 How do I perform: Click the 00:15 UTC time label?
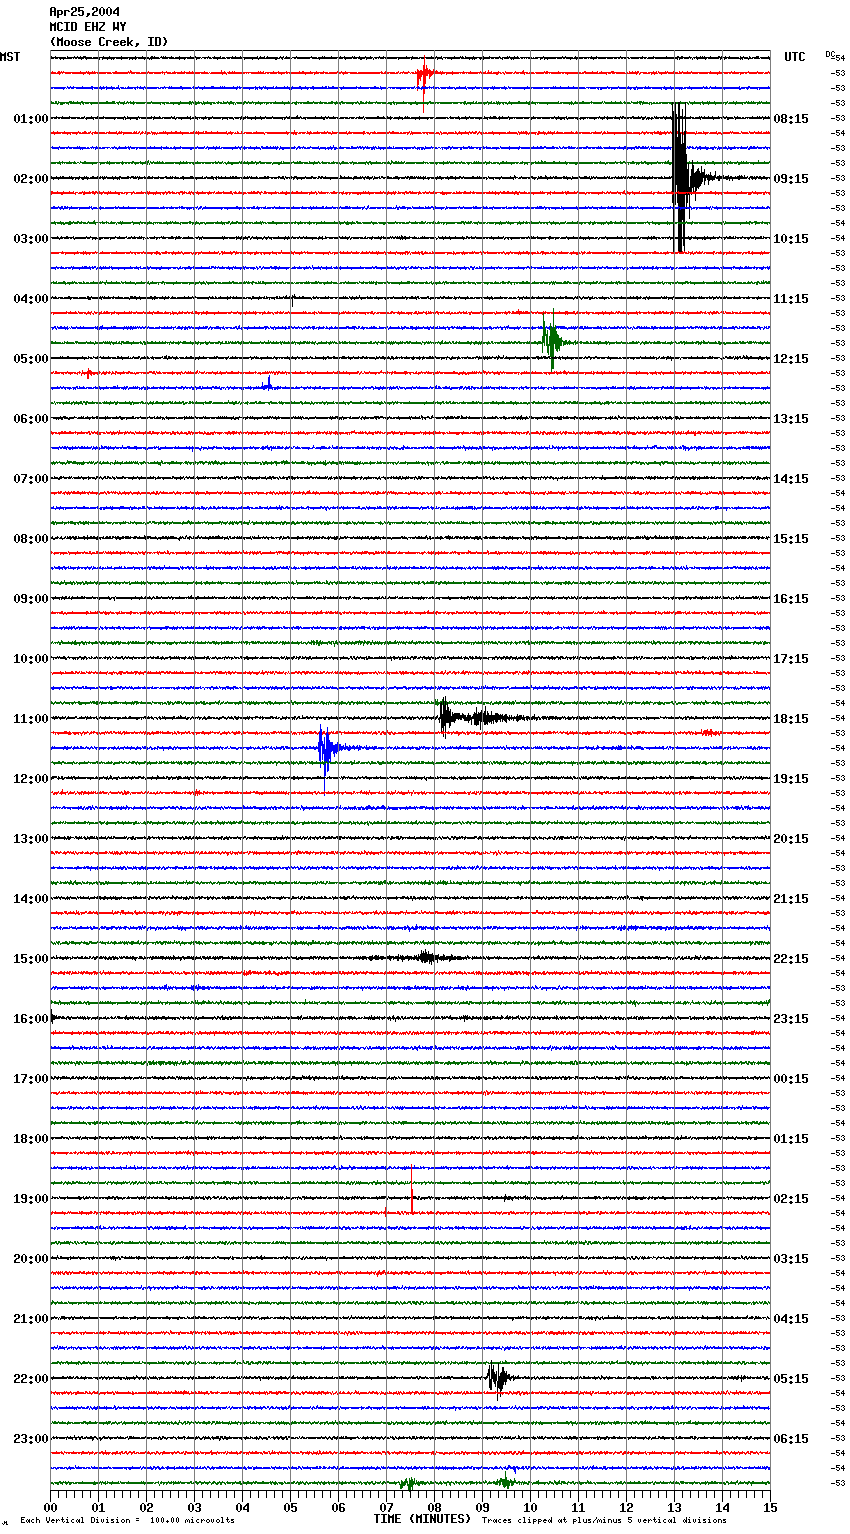click(791, 1079)
